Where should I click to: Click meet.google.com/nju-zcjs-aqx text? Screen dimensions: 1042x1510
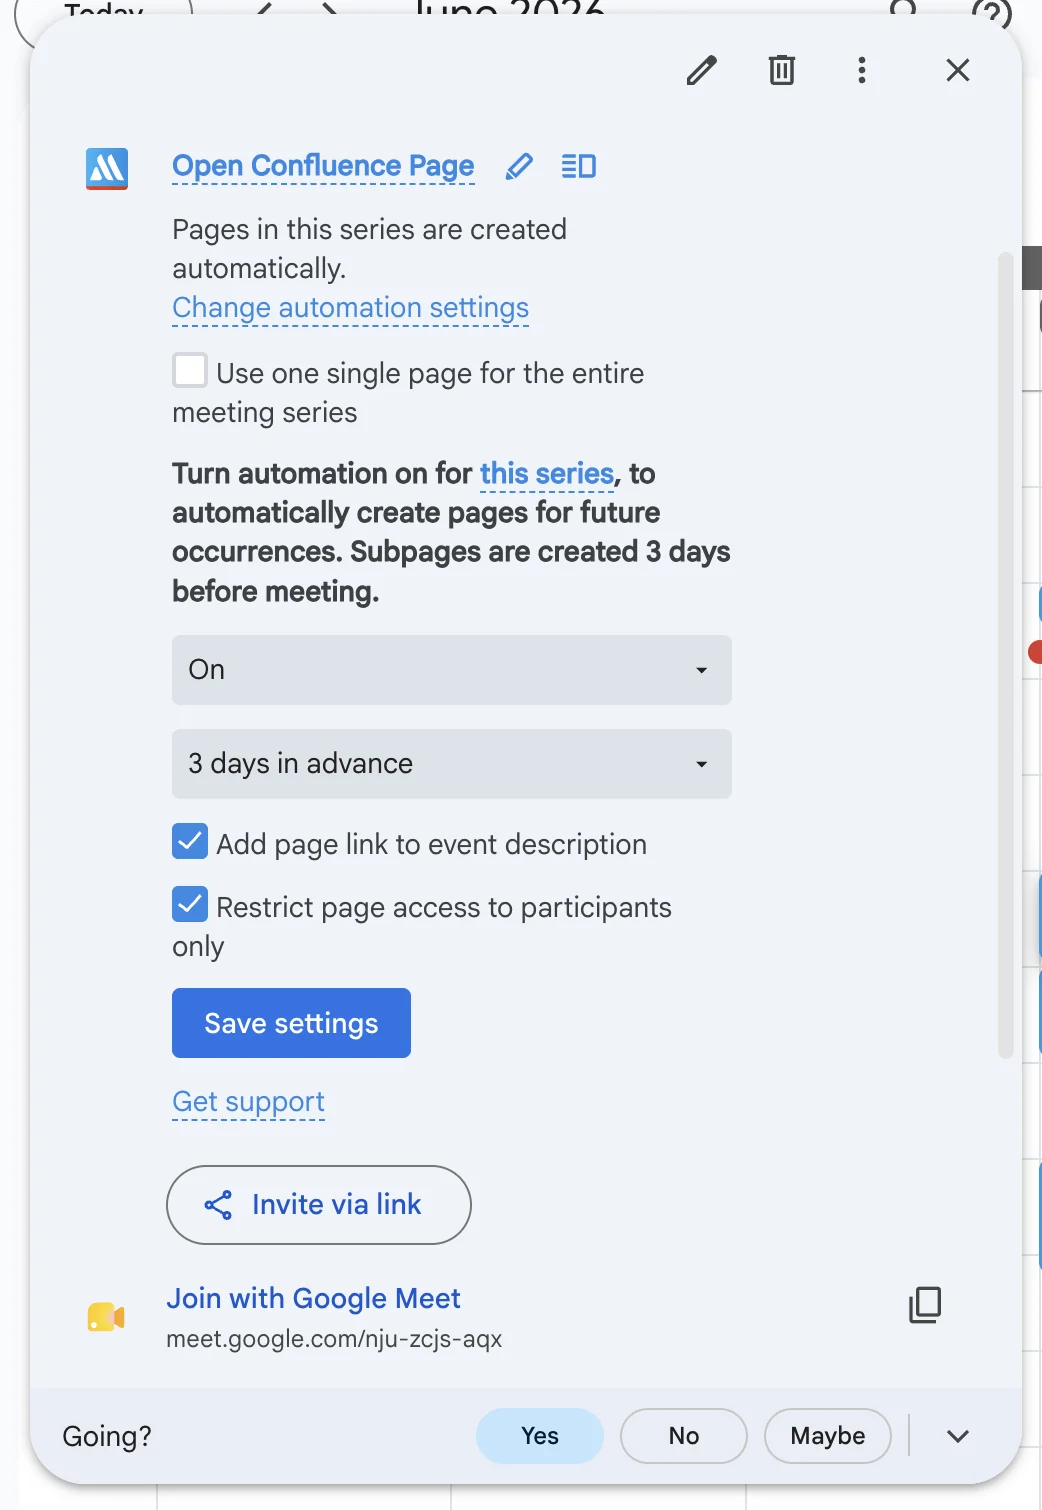coord(334,1339)
